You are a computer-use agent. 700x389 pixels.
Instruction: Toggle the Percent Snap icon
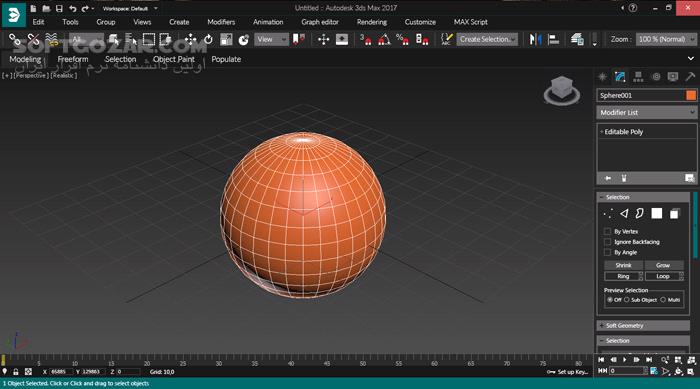click(x=402, y=40)
